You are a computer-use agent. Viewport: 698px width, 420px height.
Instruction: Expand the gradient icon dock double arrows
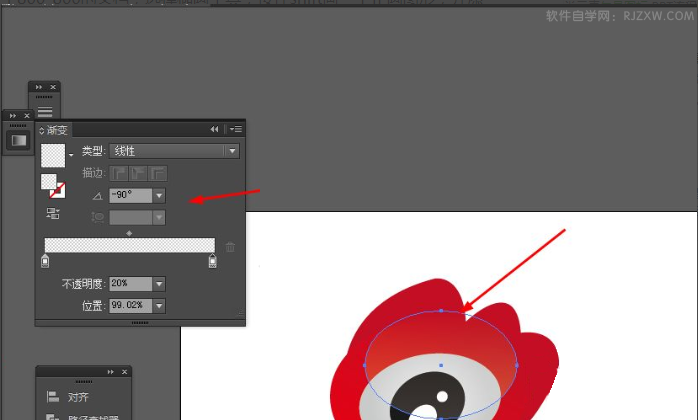point(13,116)
